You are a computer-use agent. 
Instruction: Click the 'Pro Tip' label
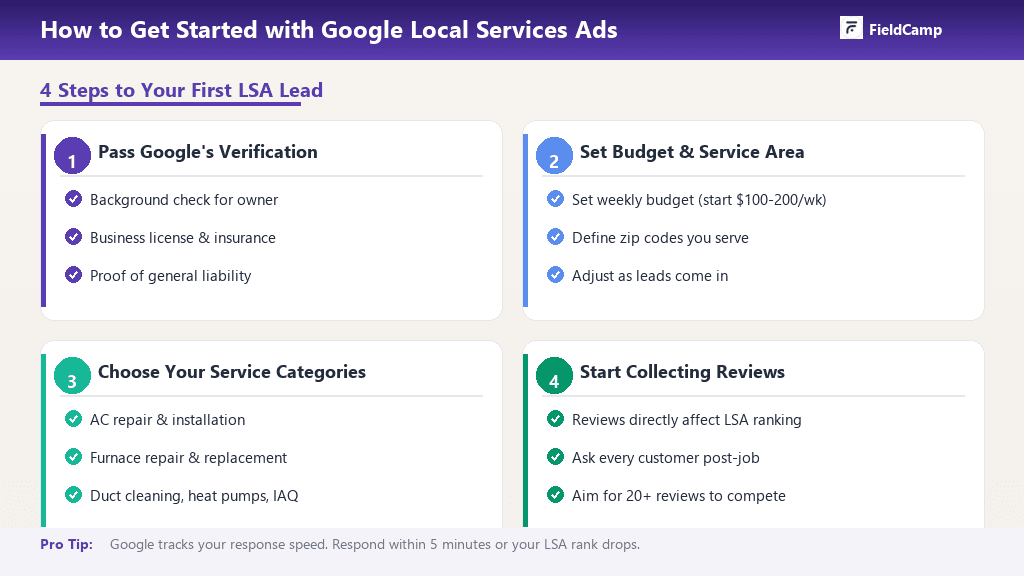pos(64,545)
